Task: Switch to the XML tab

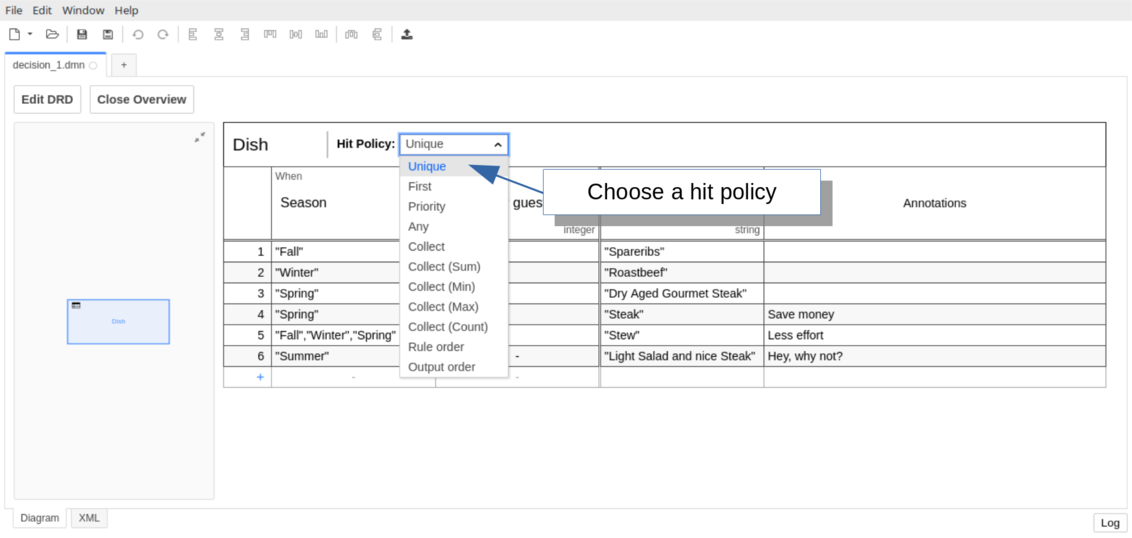Action: pos(89,518)
